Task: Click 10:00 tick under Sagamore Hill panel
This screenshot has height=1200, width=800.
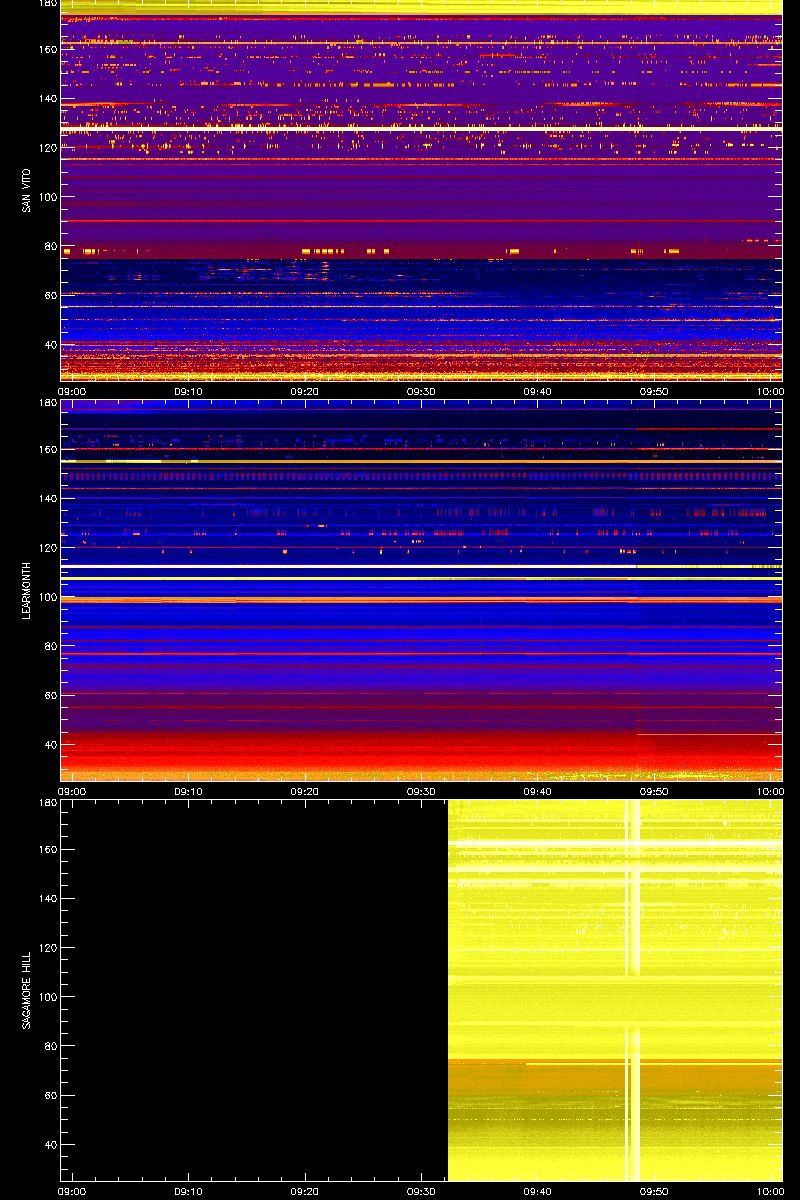Action: (x=770, y=1192)
